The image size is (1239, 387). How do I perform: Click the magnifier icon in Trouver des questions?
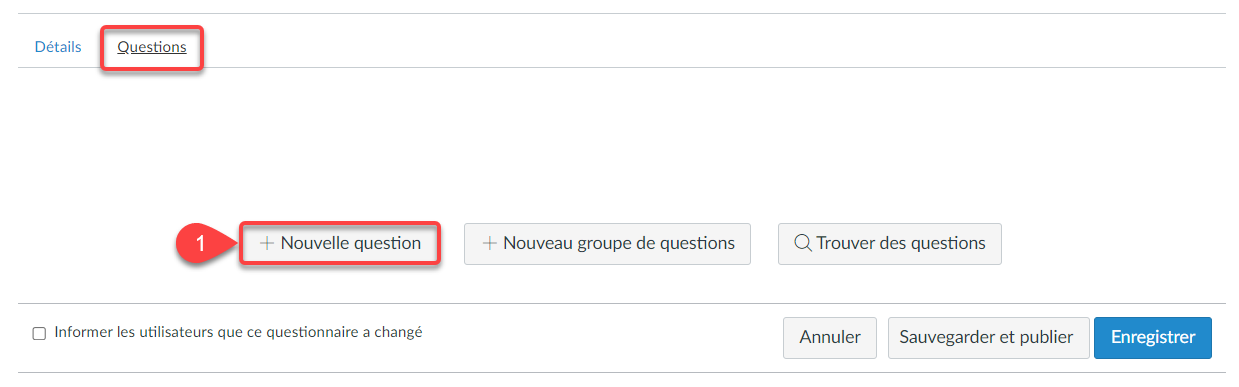[802, 243]
